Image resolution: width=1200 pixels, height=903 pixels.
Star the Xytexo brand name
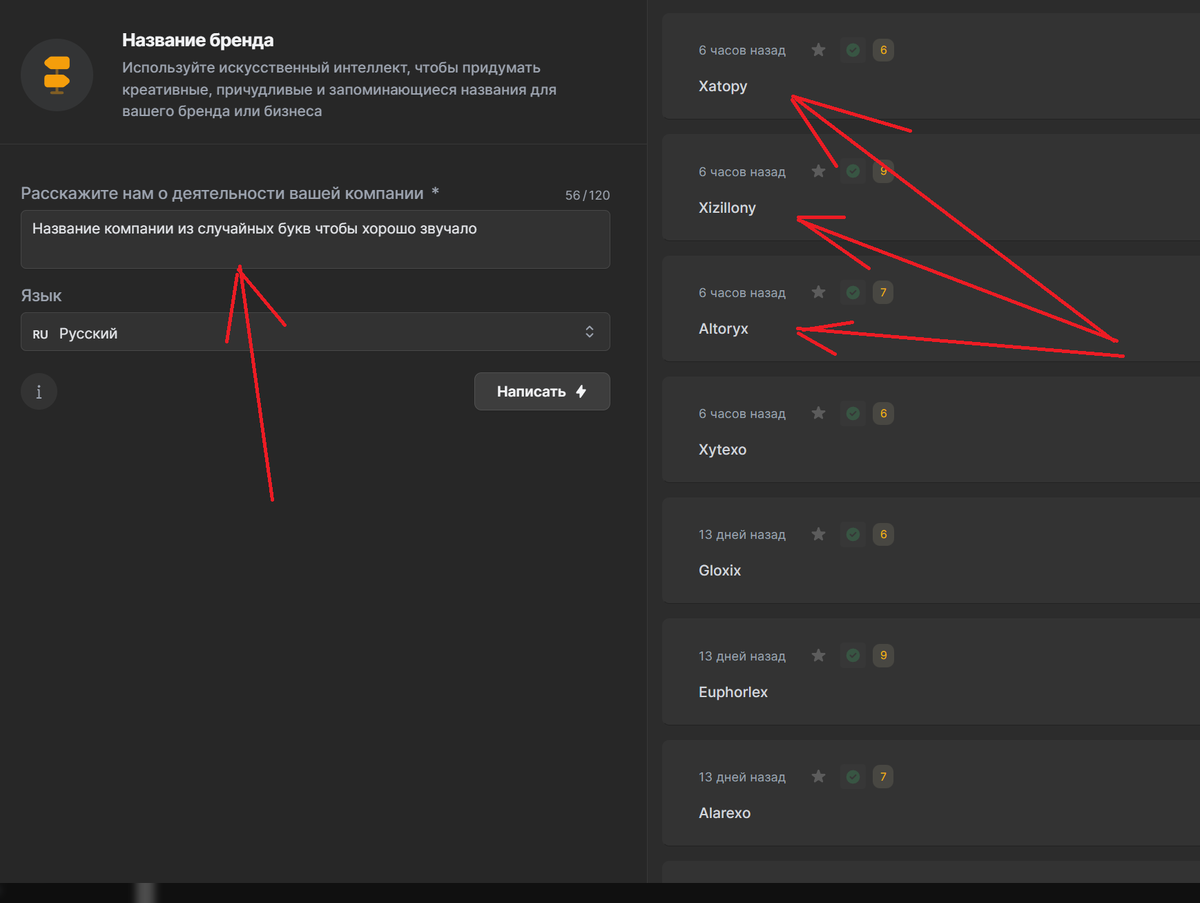coord(818,413)
